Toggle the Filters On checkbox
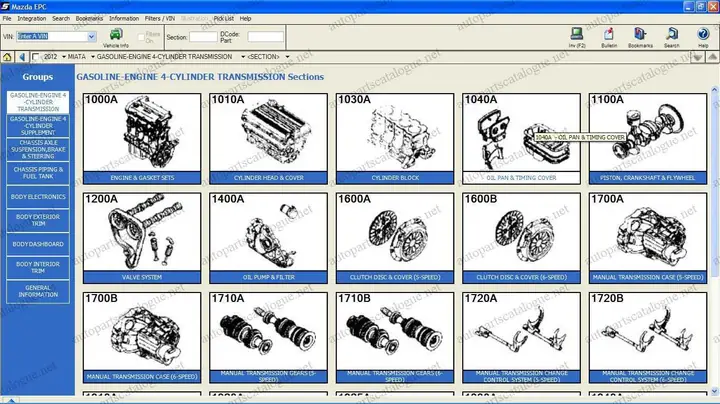The width and height of the screenshot is (720, 404). point(140,36)
